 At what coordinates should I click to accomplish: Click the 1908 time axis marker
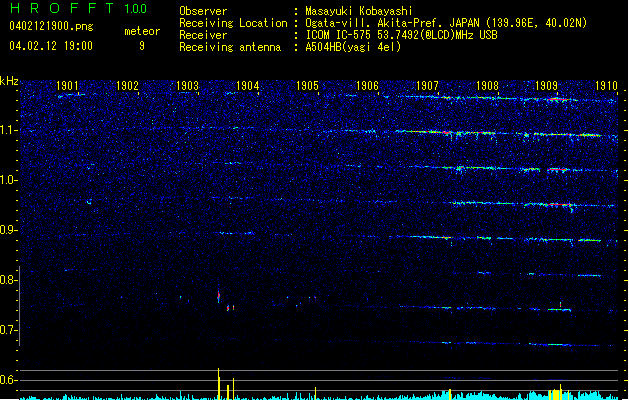(x=487, y=85)
